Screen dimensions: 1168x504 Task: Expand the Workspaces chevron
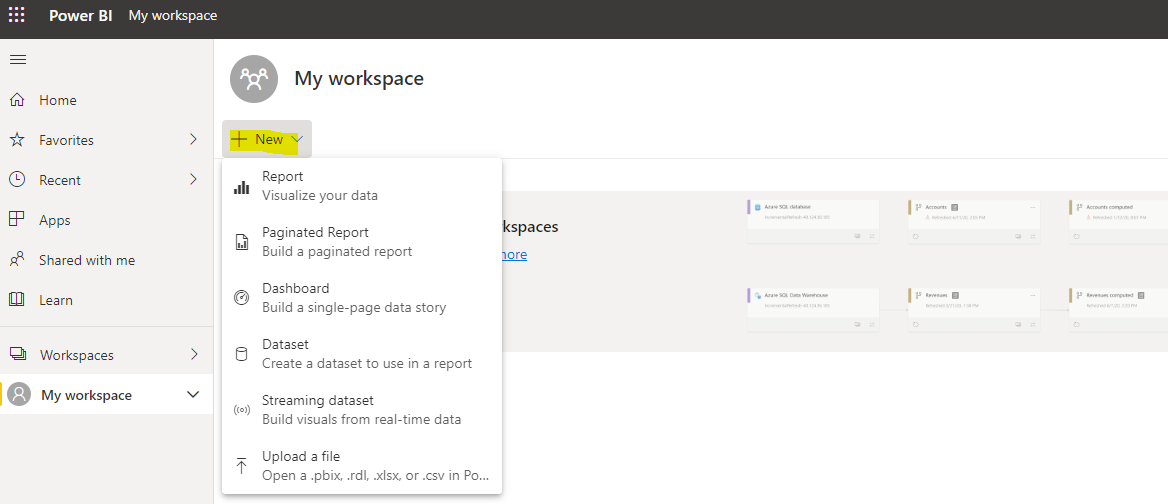click(193, 355)
